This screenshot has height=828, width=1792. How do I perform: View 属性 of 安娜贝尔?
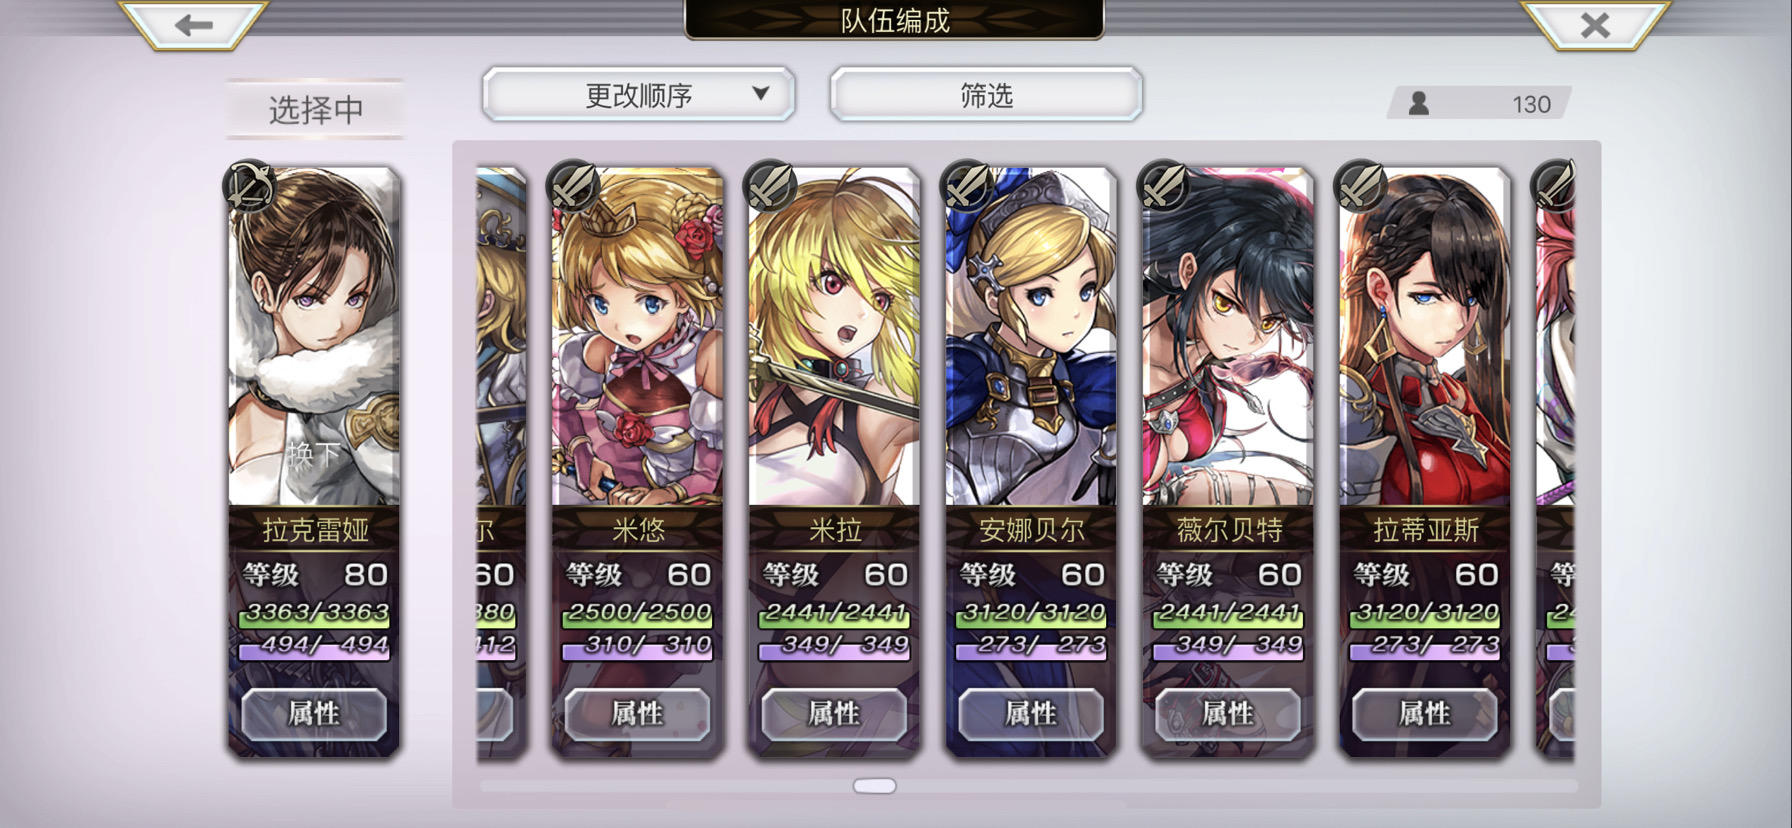(1031, 714)
